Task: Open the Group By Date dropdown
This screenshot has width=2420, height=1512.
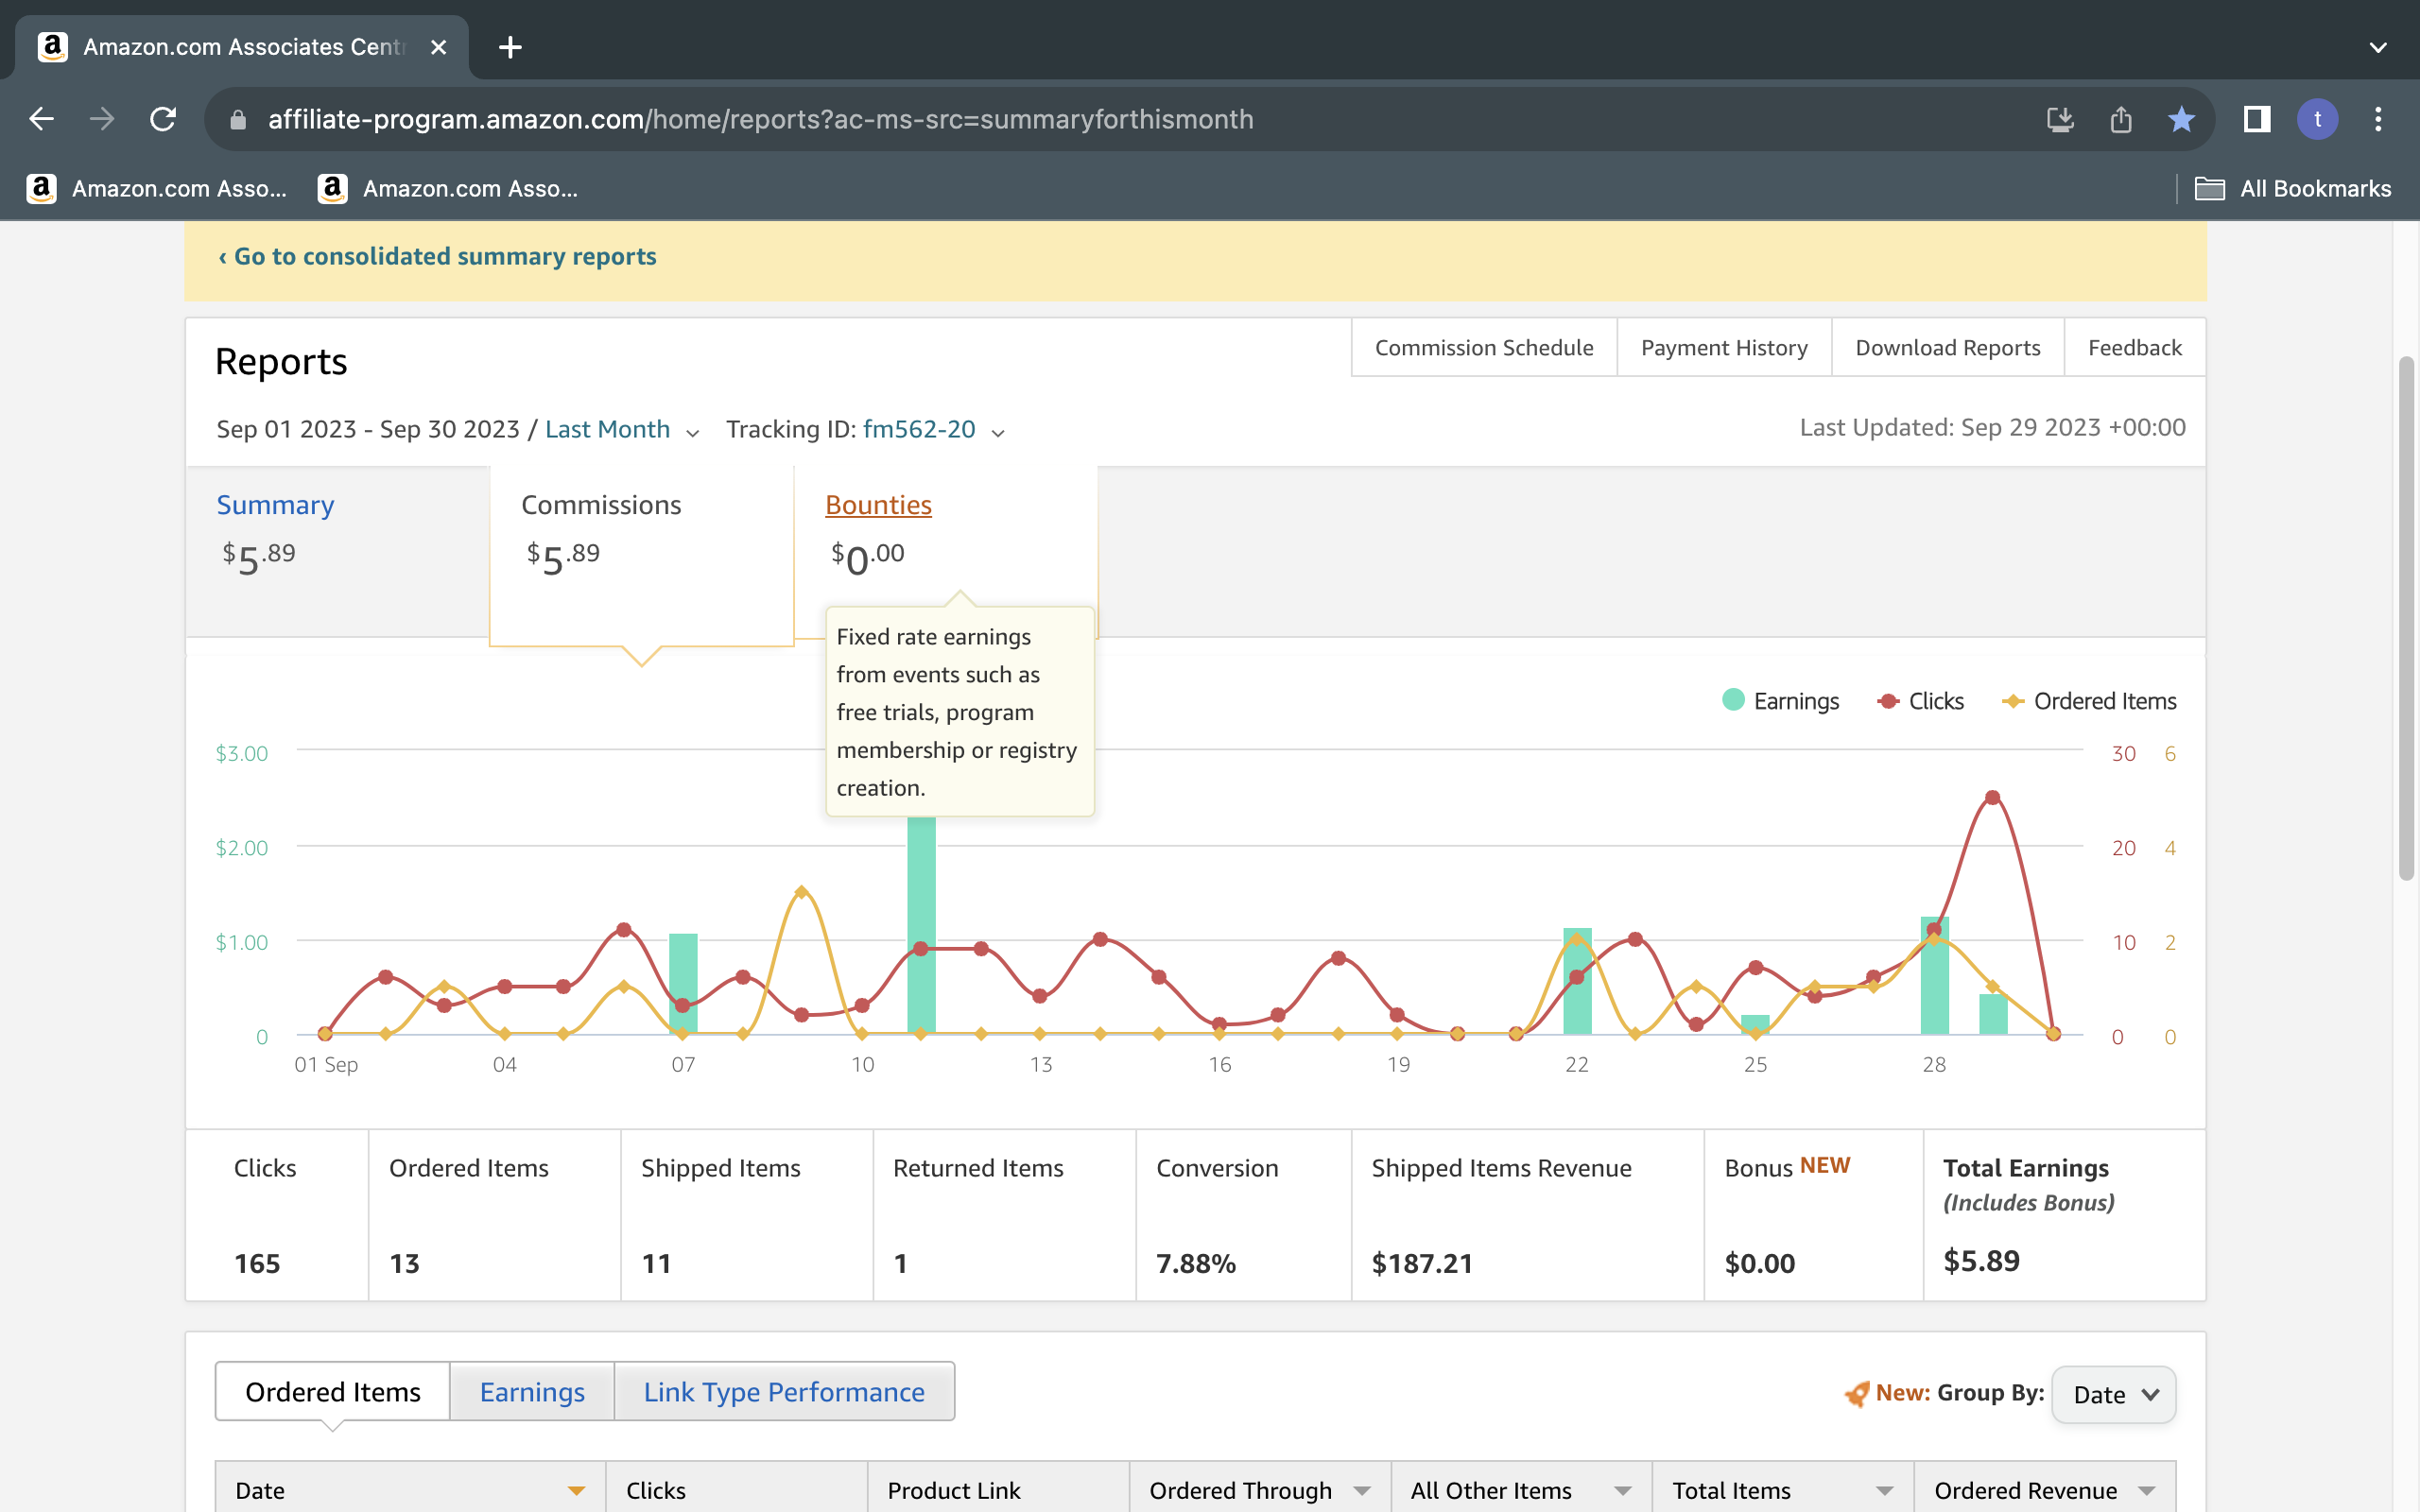Action: pos(2113,1394)
